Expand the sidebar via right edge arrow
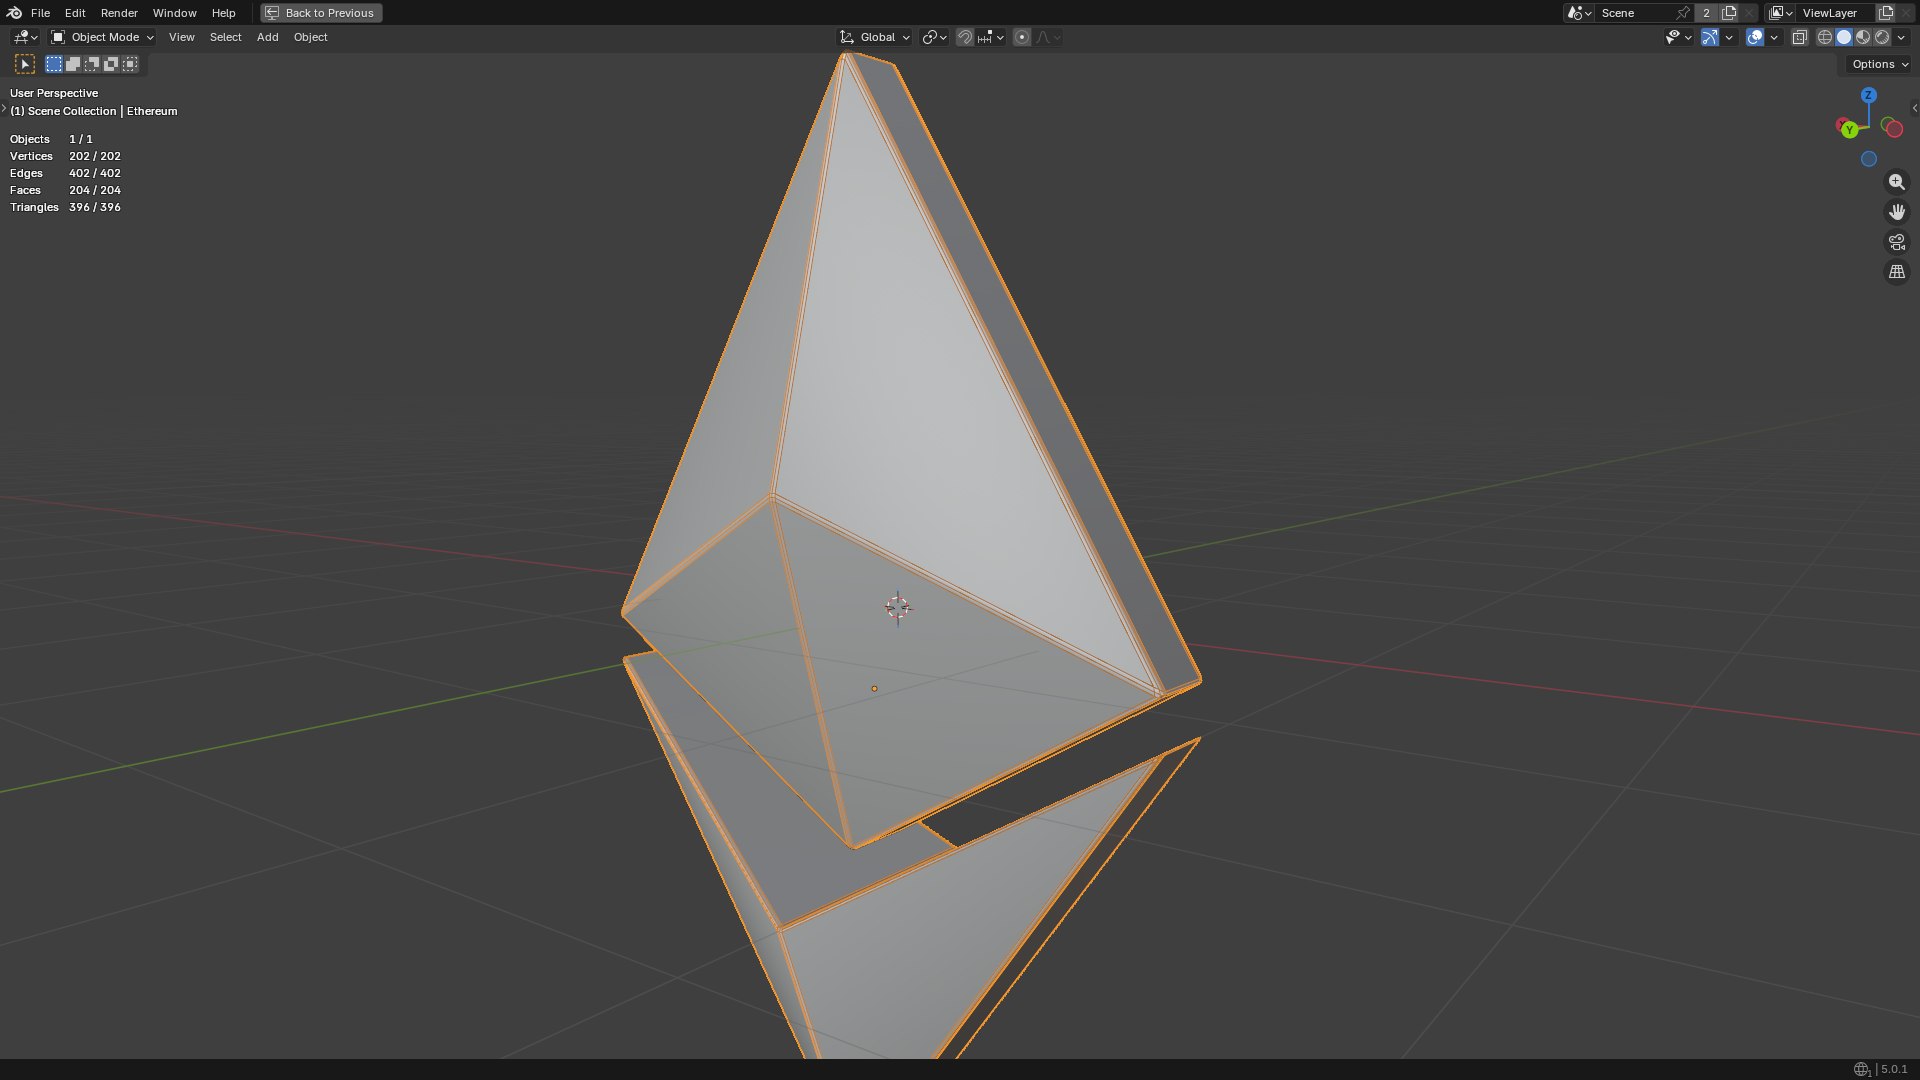The image size is (1920, 1080). tap(1914, 108)
